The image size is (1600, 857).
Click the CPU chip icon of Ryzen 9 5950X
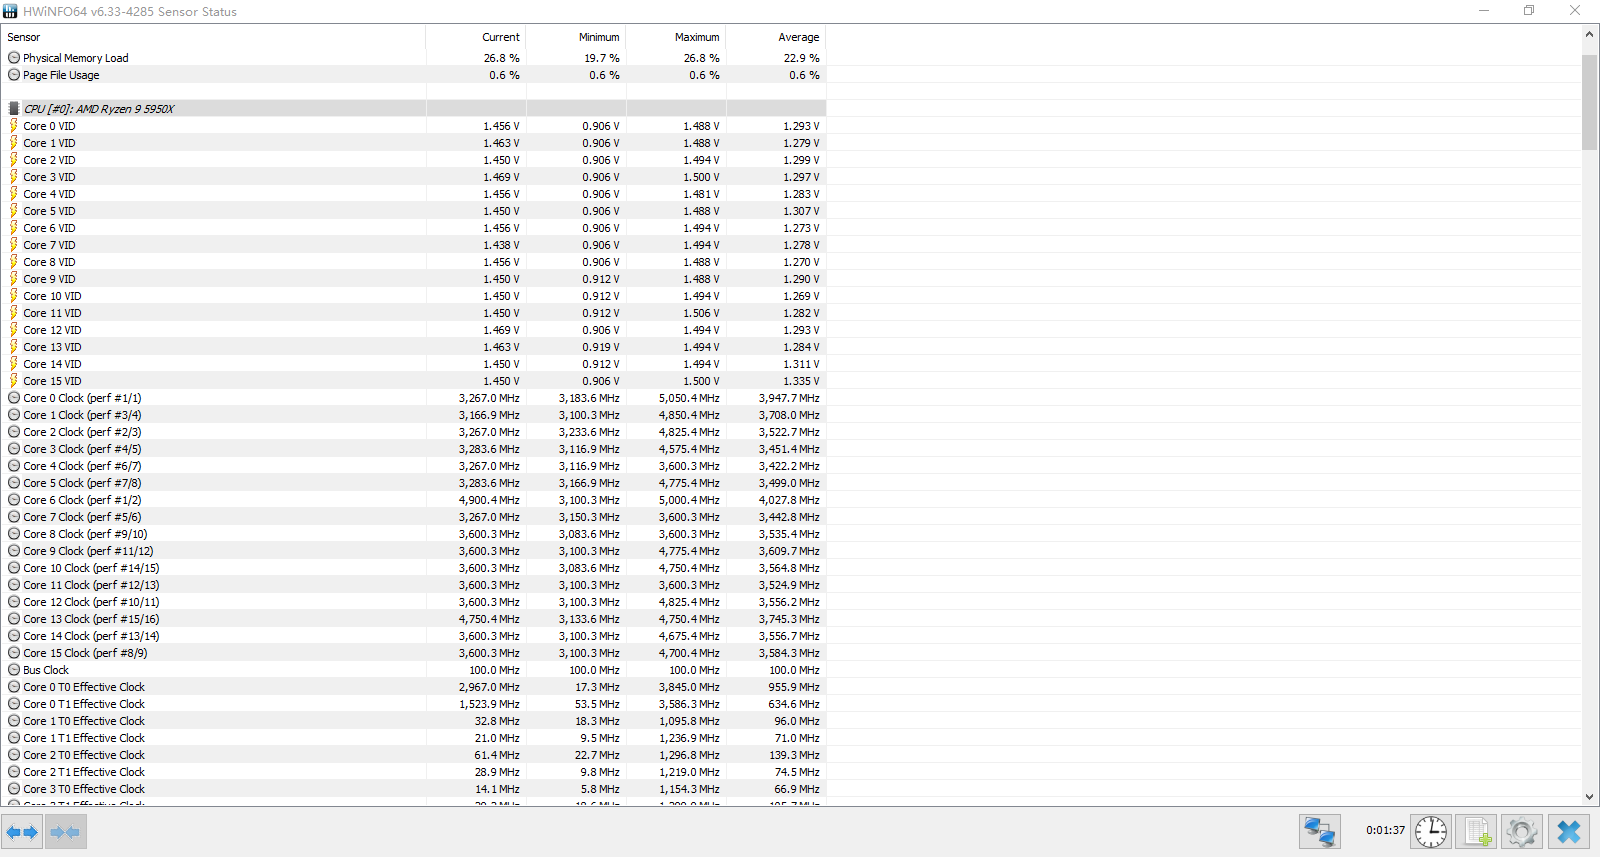(x=14, y=108)
